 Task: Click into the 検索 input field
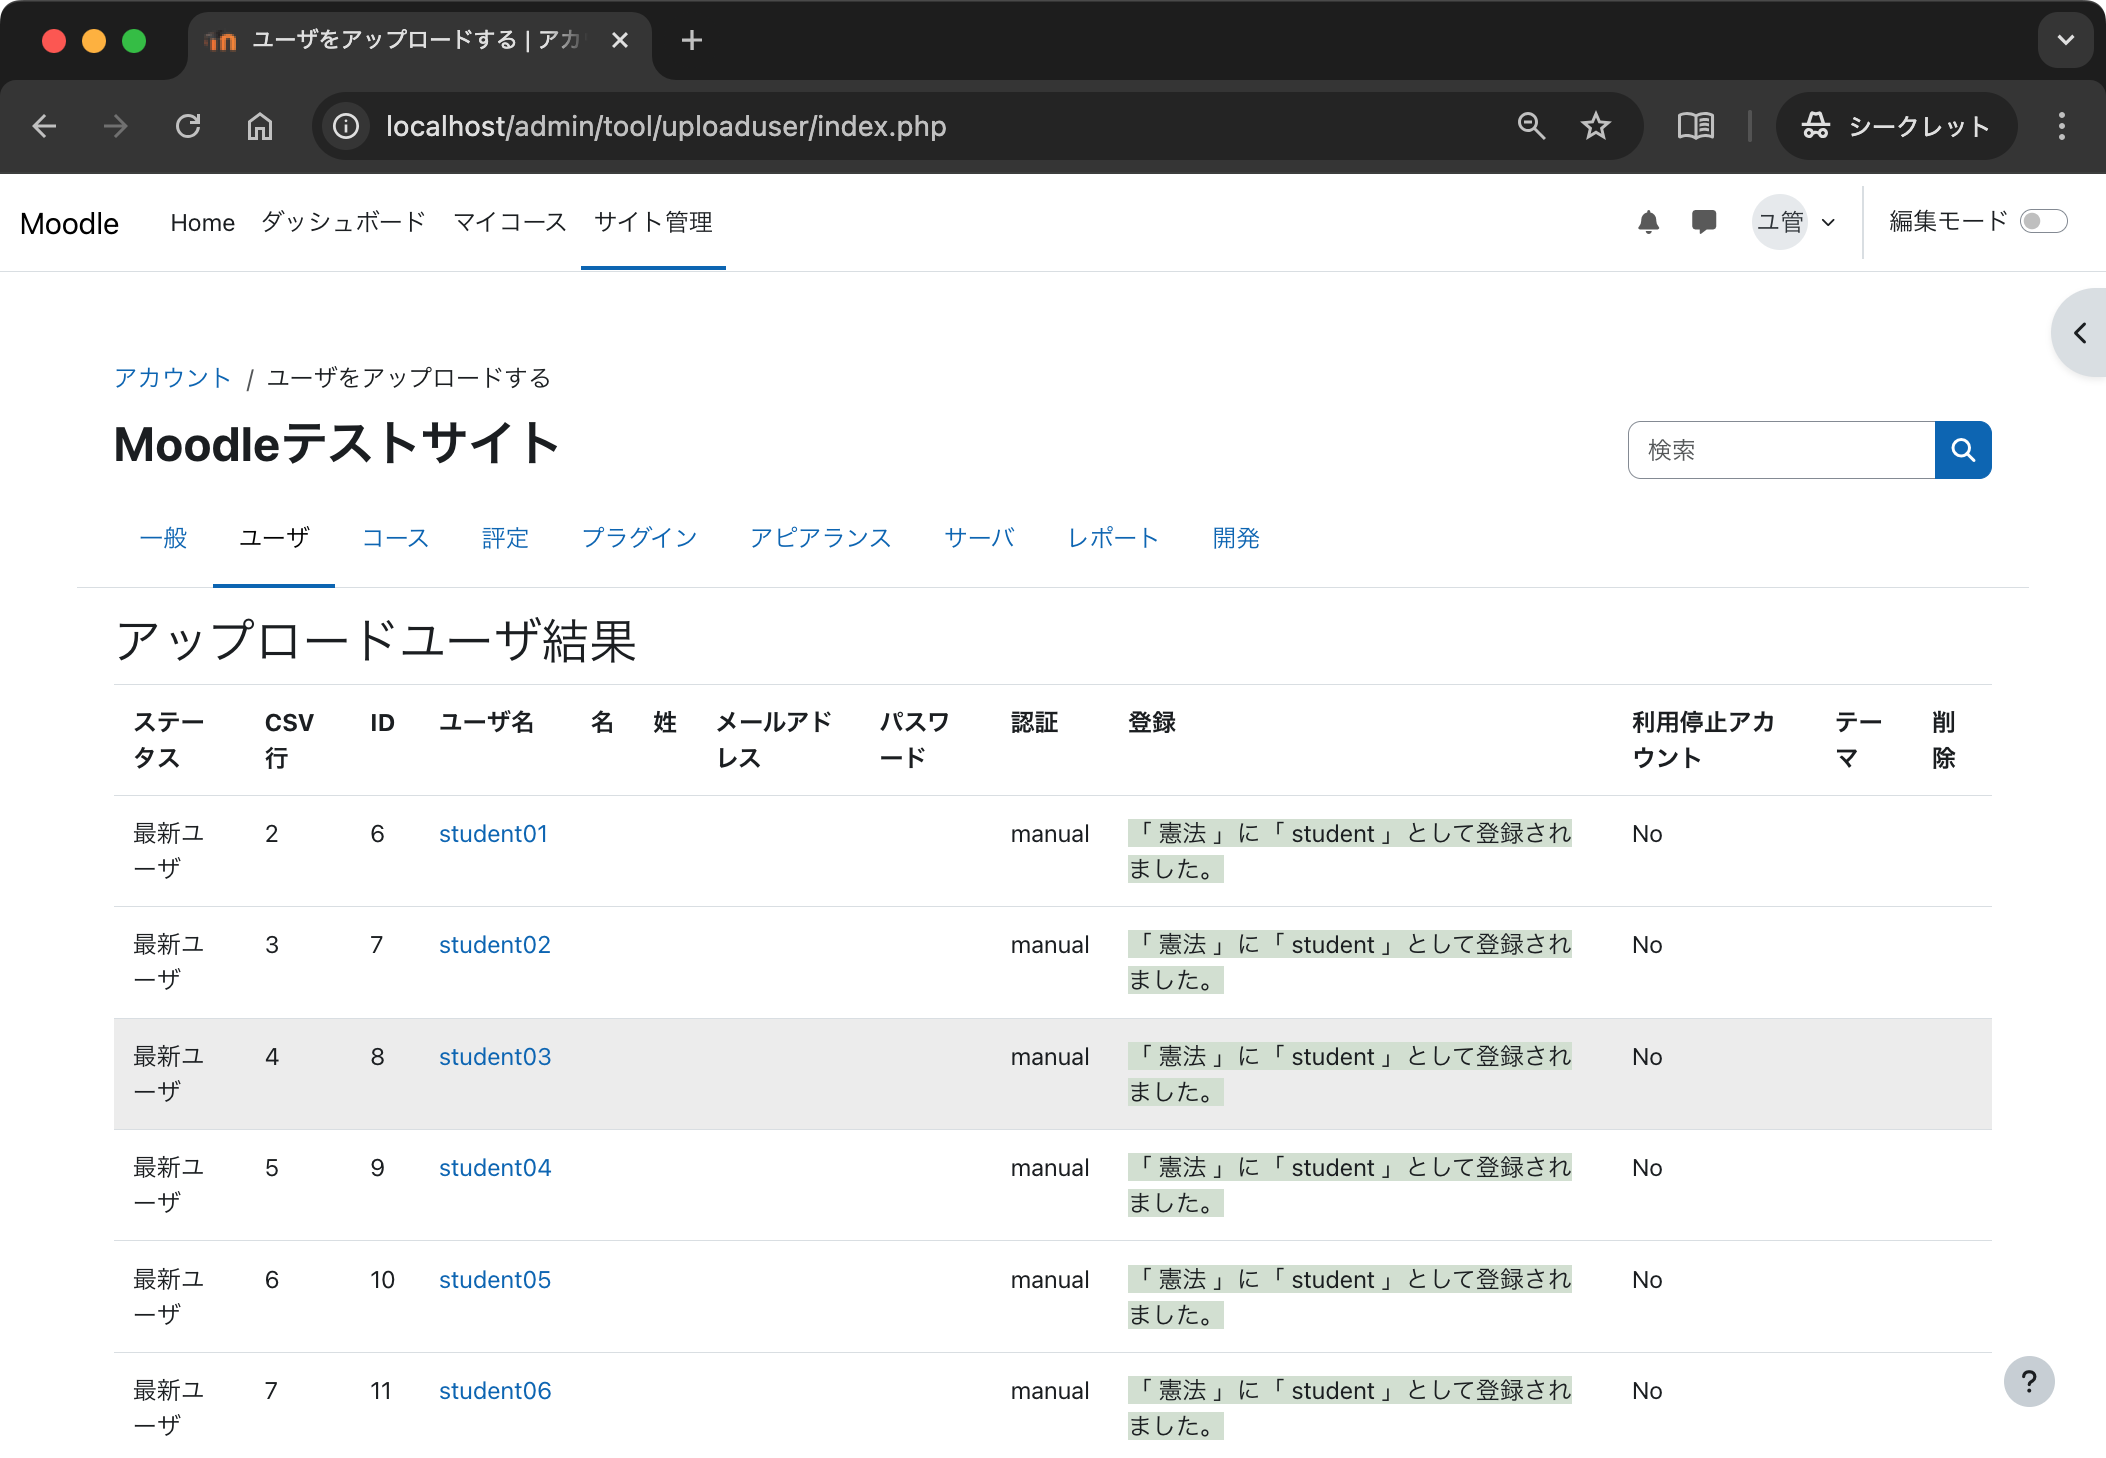pyautogui.click(x=1780, y=450)
